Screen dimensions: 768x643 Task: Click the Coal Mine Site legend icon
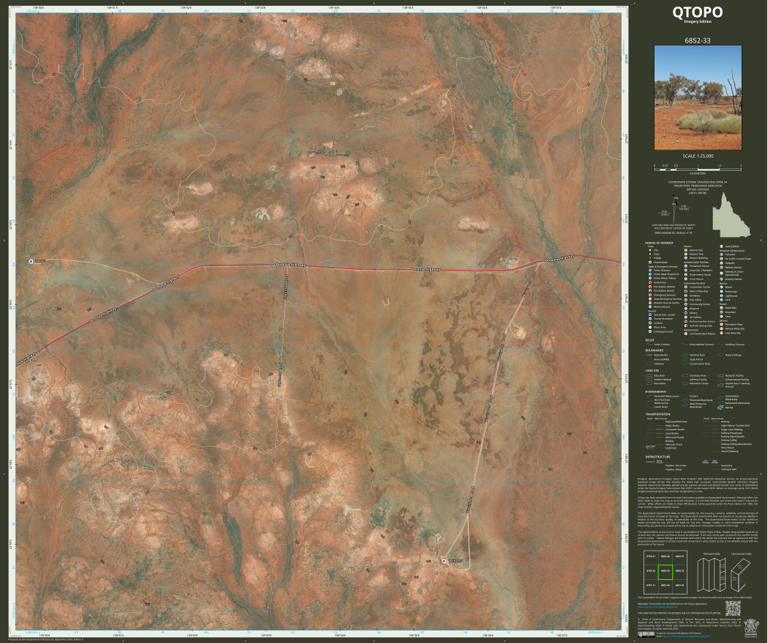[721, 333]
